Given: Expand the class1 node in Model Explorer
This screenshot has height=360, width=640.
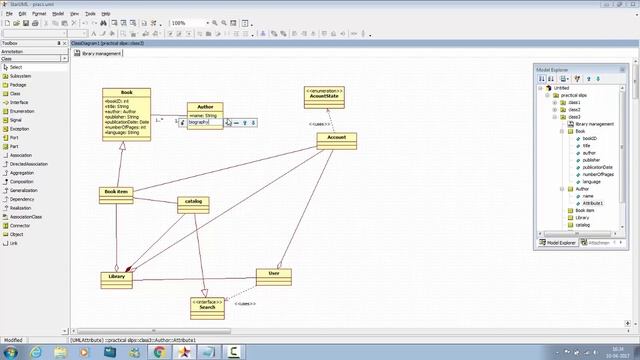Looking at the screenshot, I should (555, 102).
